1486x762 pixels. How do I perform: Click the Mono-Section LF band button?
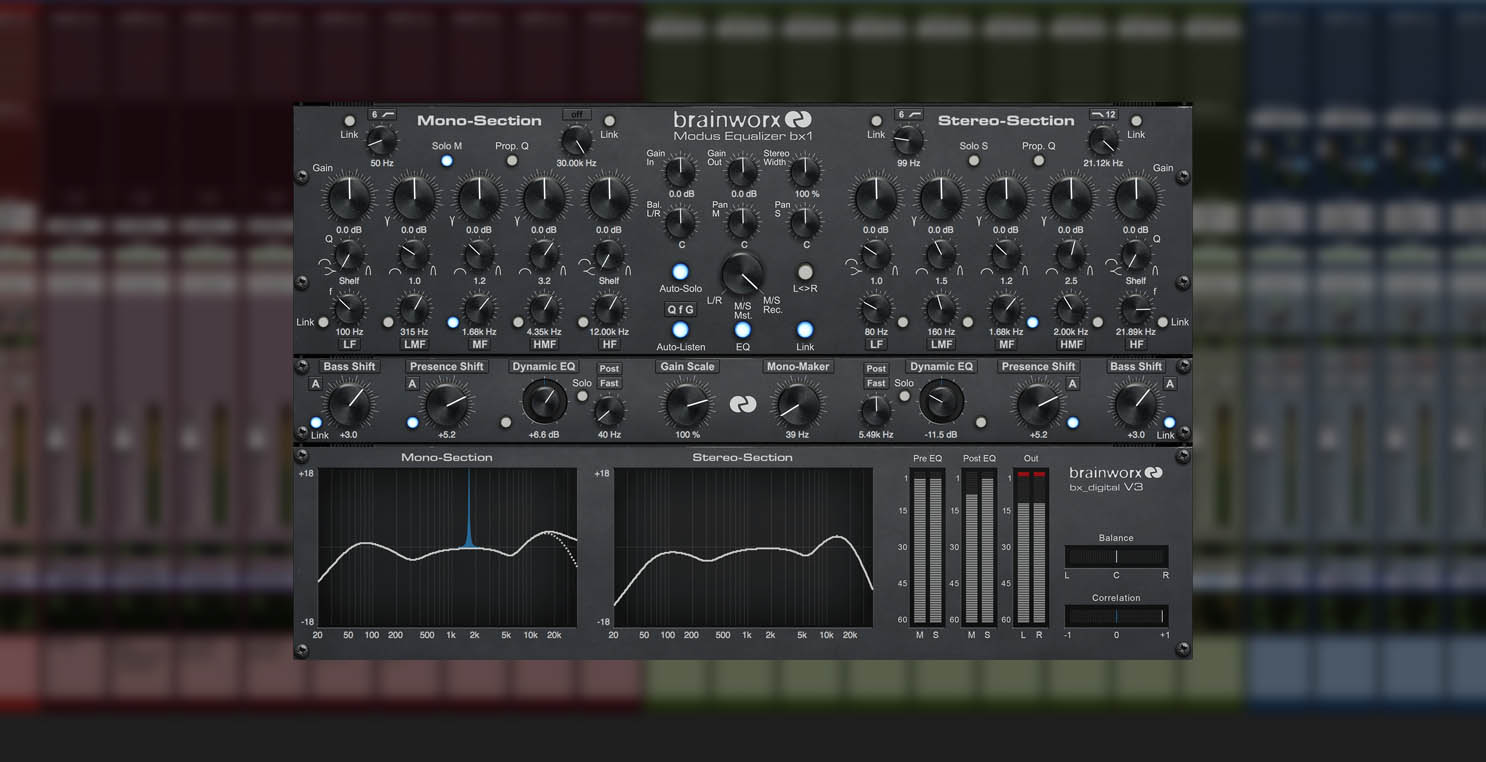tap(349, 344)
